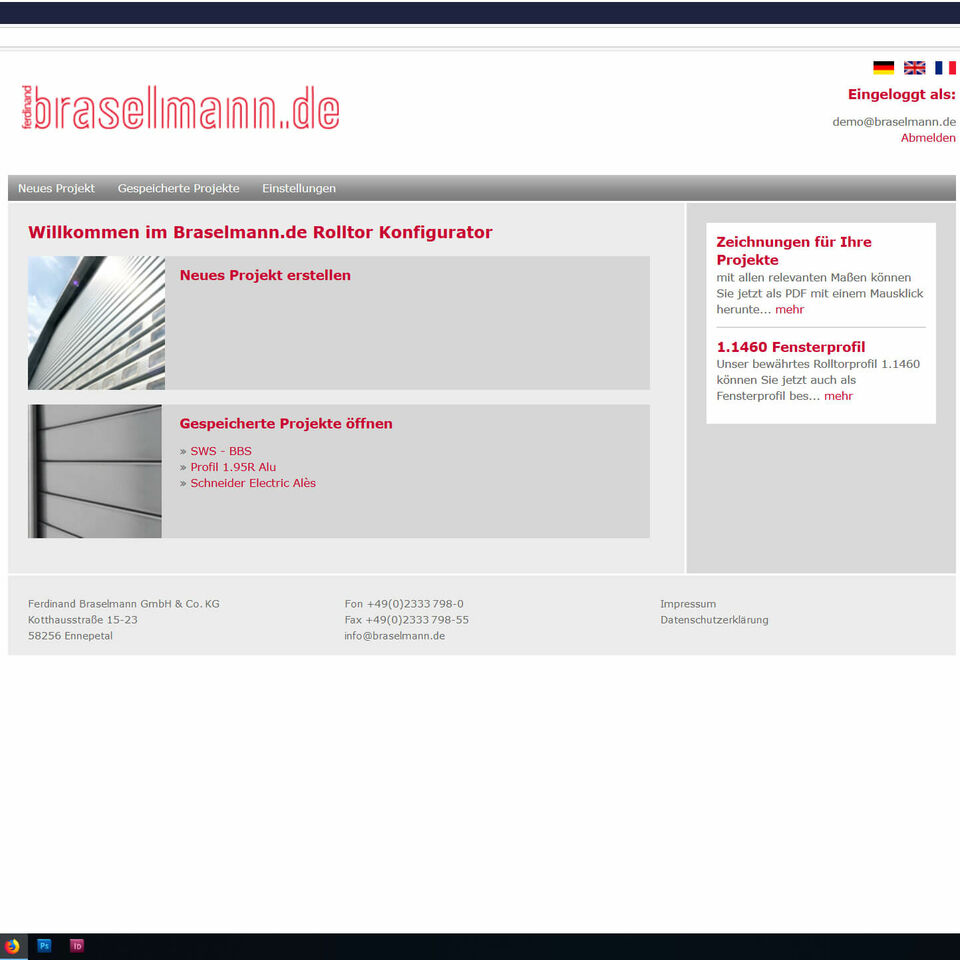Click the Neues Projekt erstellen heading
The height and width of the screenshot is (960, 960).
tap(265, 275)
